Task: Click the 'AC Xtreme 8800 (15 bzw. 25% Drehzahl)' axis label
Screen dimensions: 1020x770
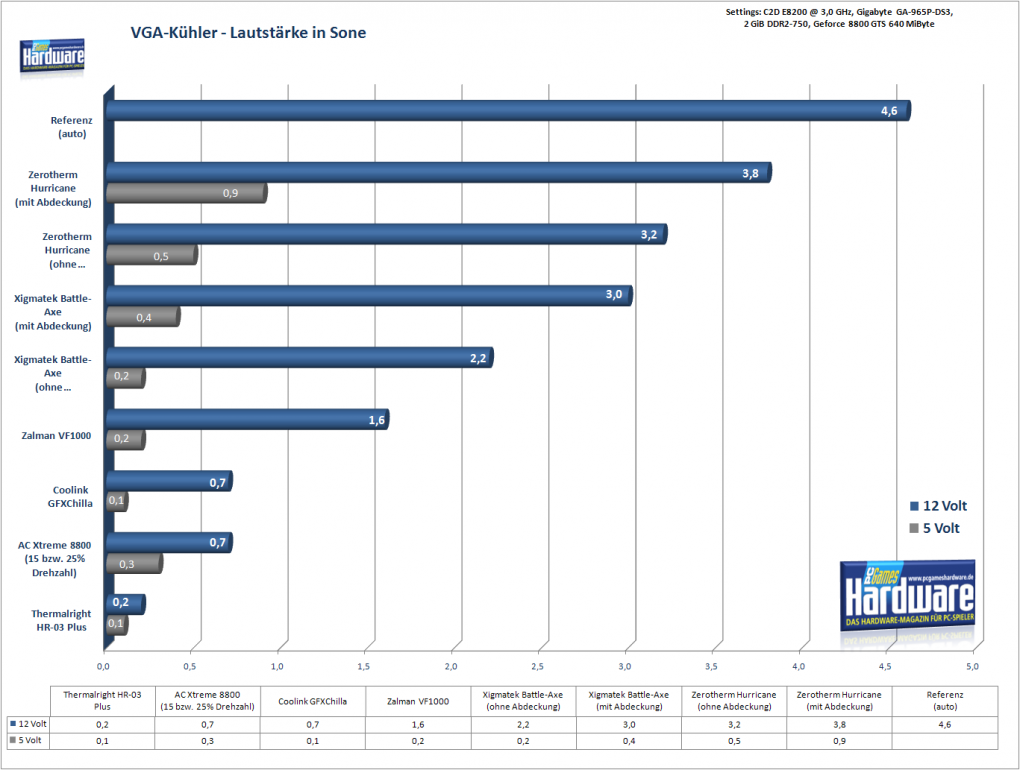Action: tap(54, 559)
